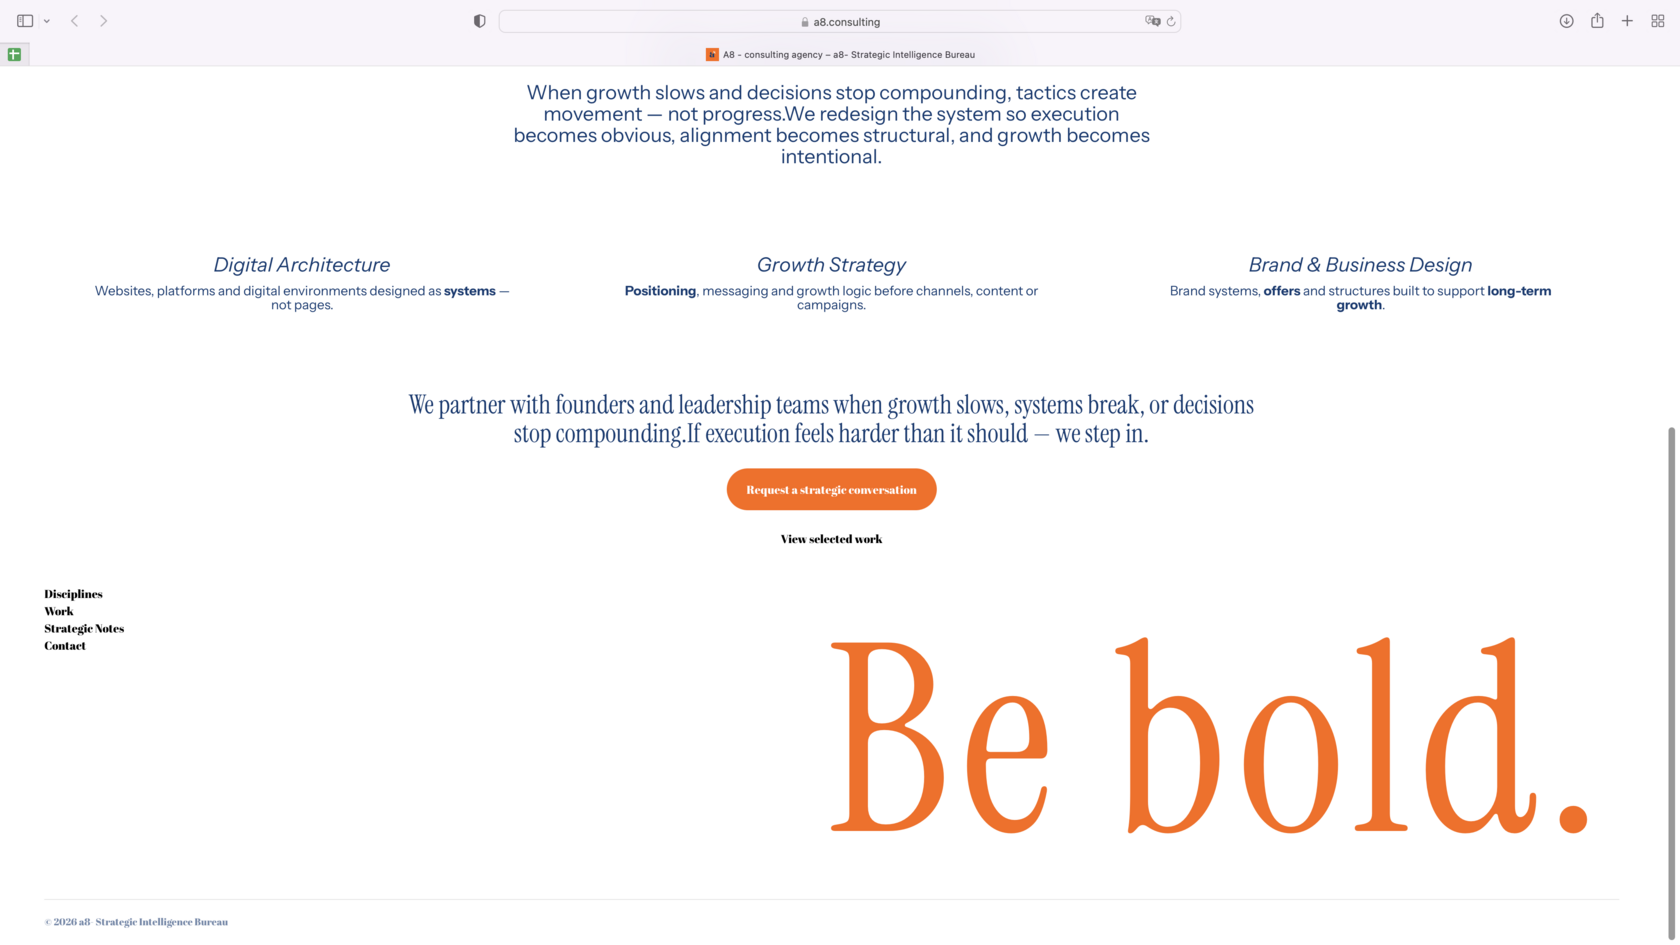Open the Work footer link
Viewport: 1680px width, 945px height.
[x=58, y=611]
